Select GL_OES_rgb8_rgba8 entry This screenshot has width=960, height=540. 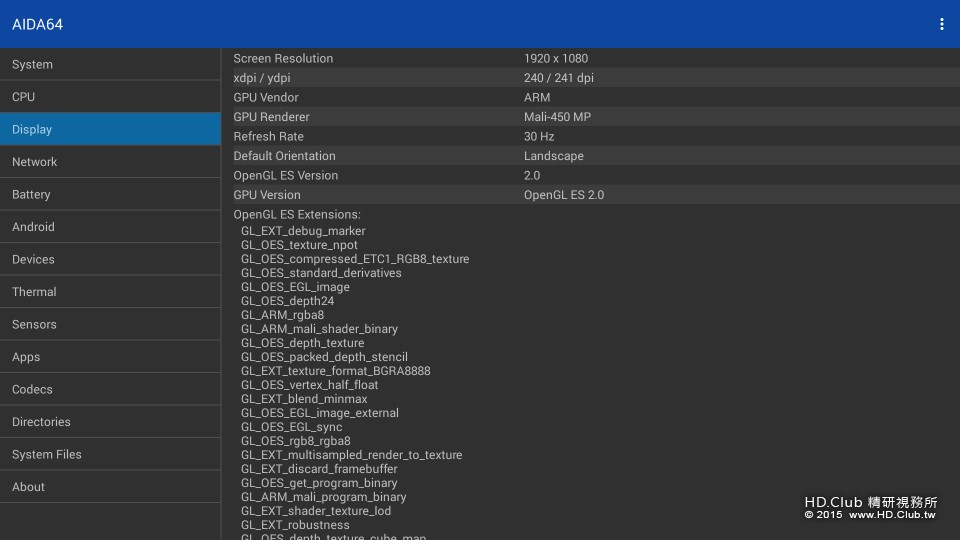point(296,441)
